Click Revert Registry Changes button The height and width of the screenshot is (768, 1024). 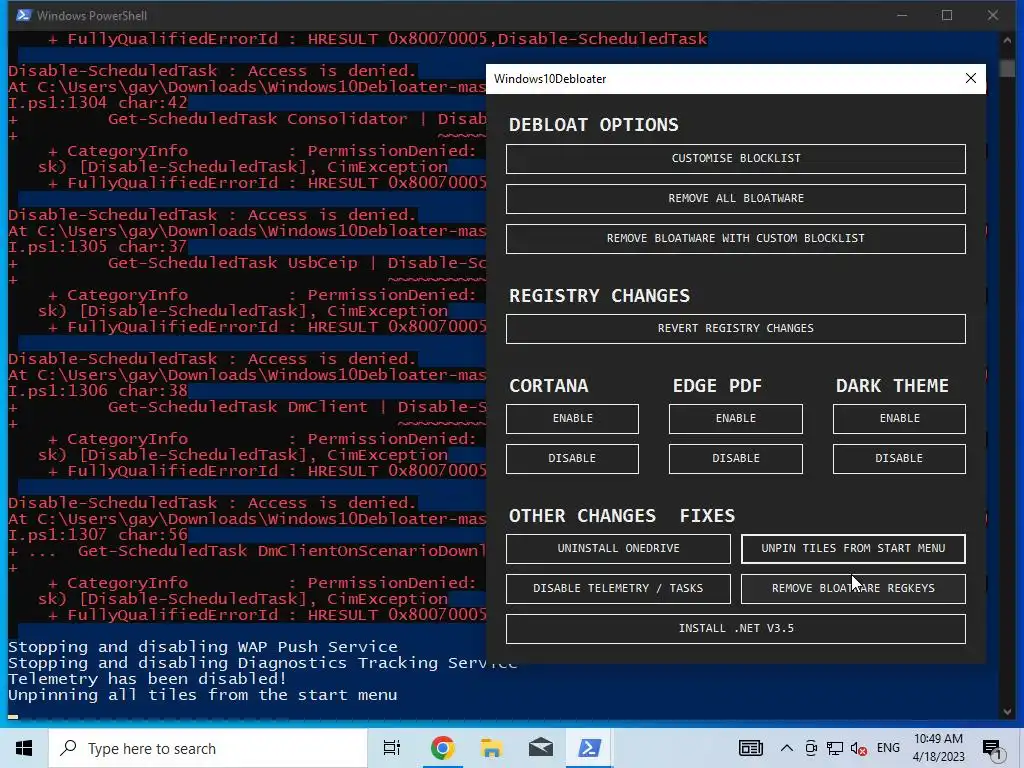pos(735,328)
